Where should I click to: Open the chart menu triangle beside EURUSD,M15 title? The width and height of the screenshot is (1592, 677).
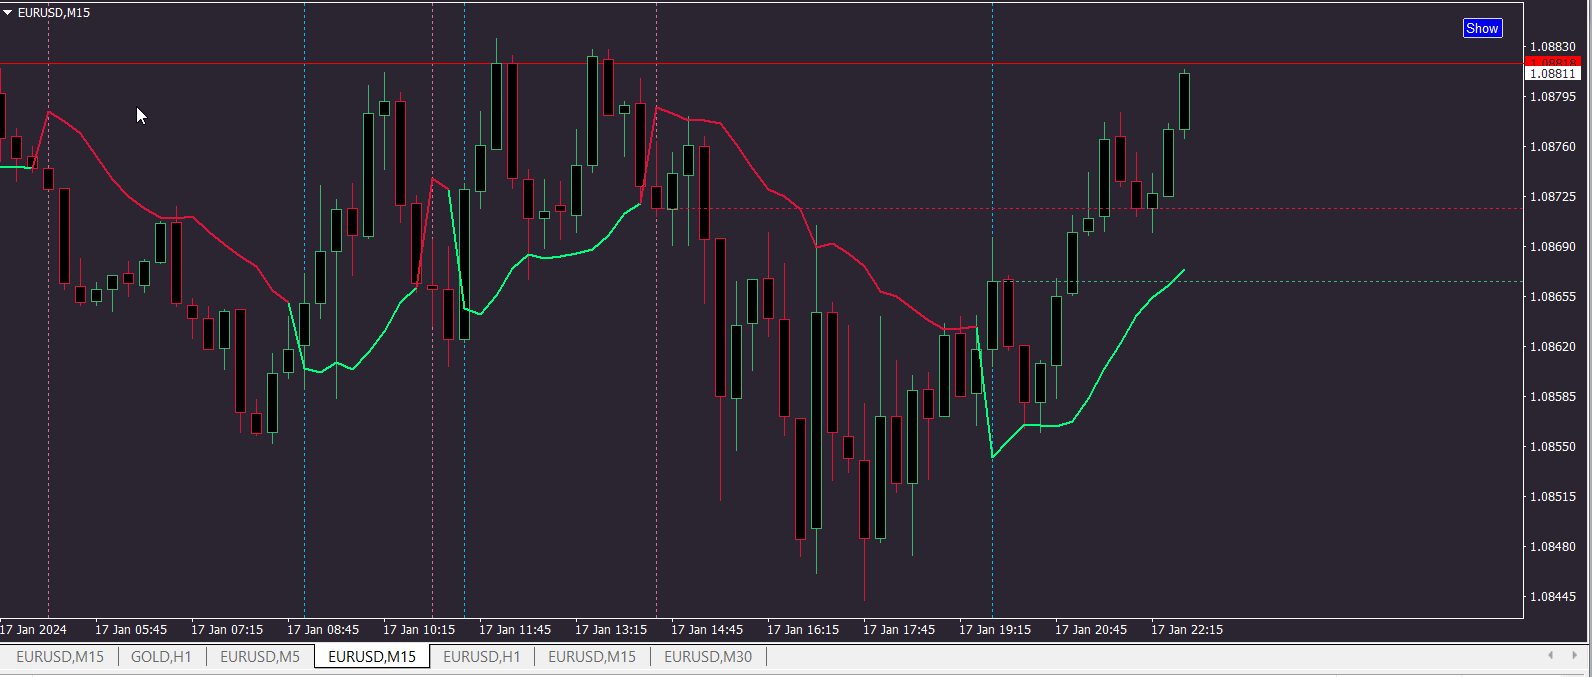(x=8, y=13)
